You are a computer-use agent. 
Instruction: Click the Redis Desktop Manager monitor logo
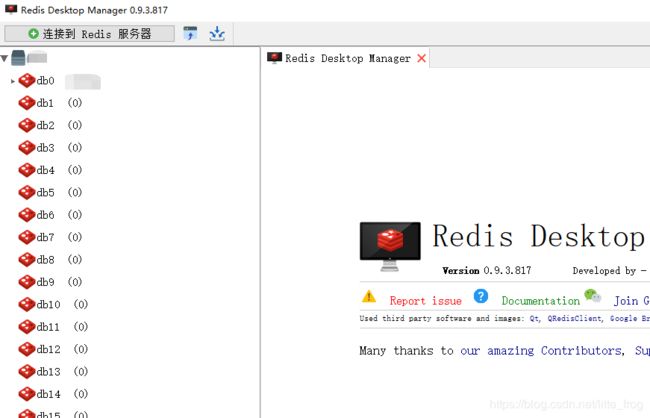pyautogui.click(x=390, y=246)
